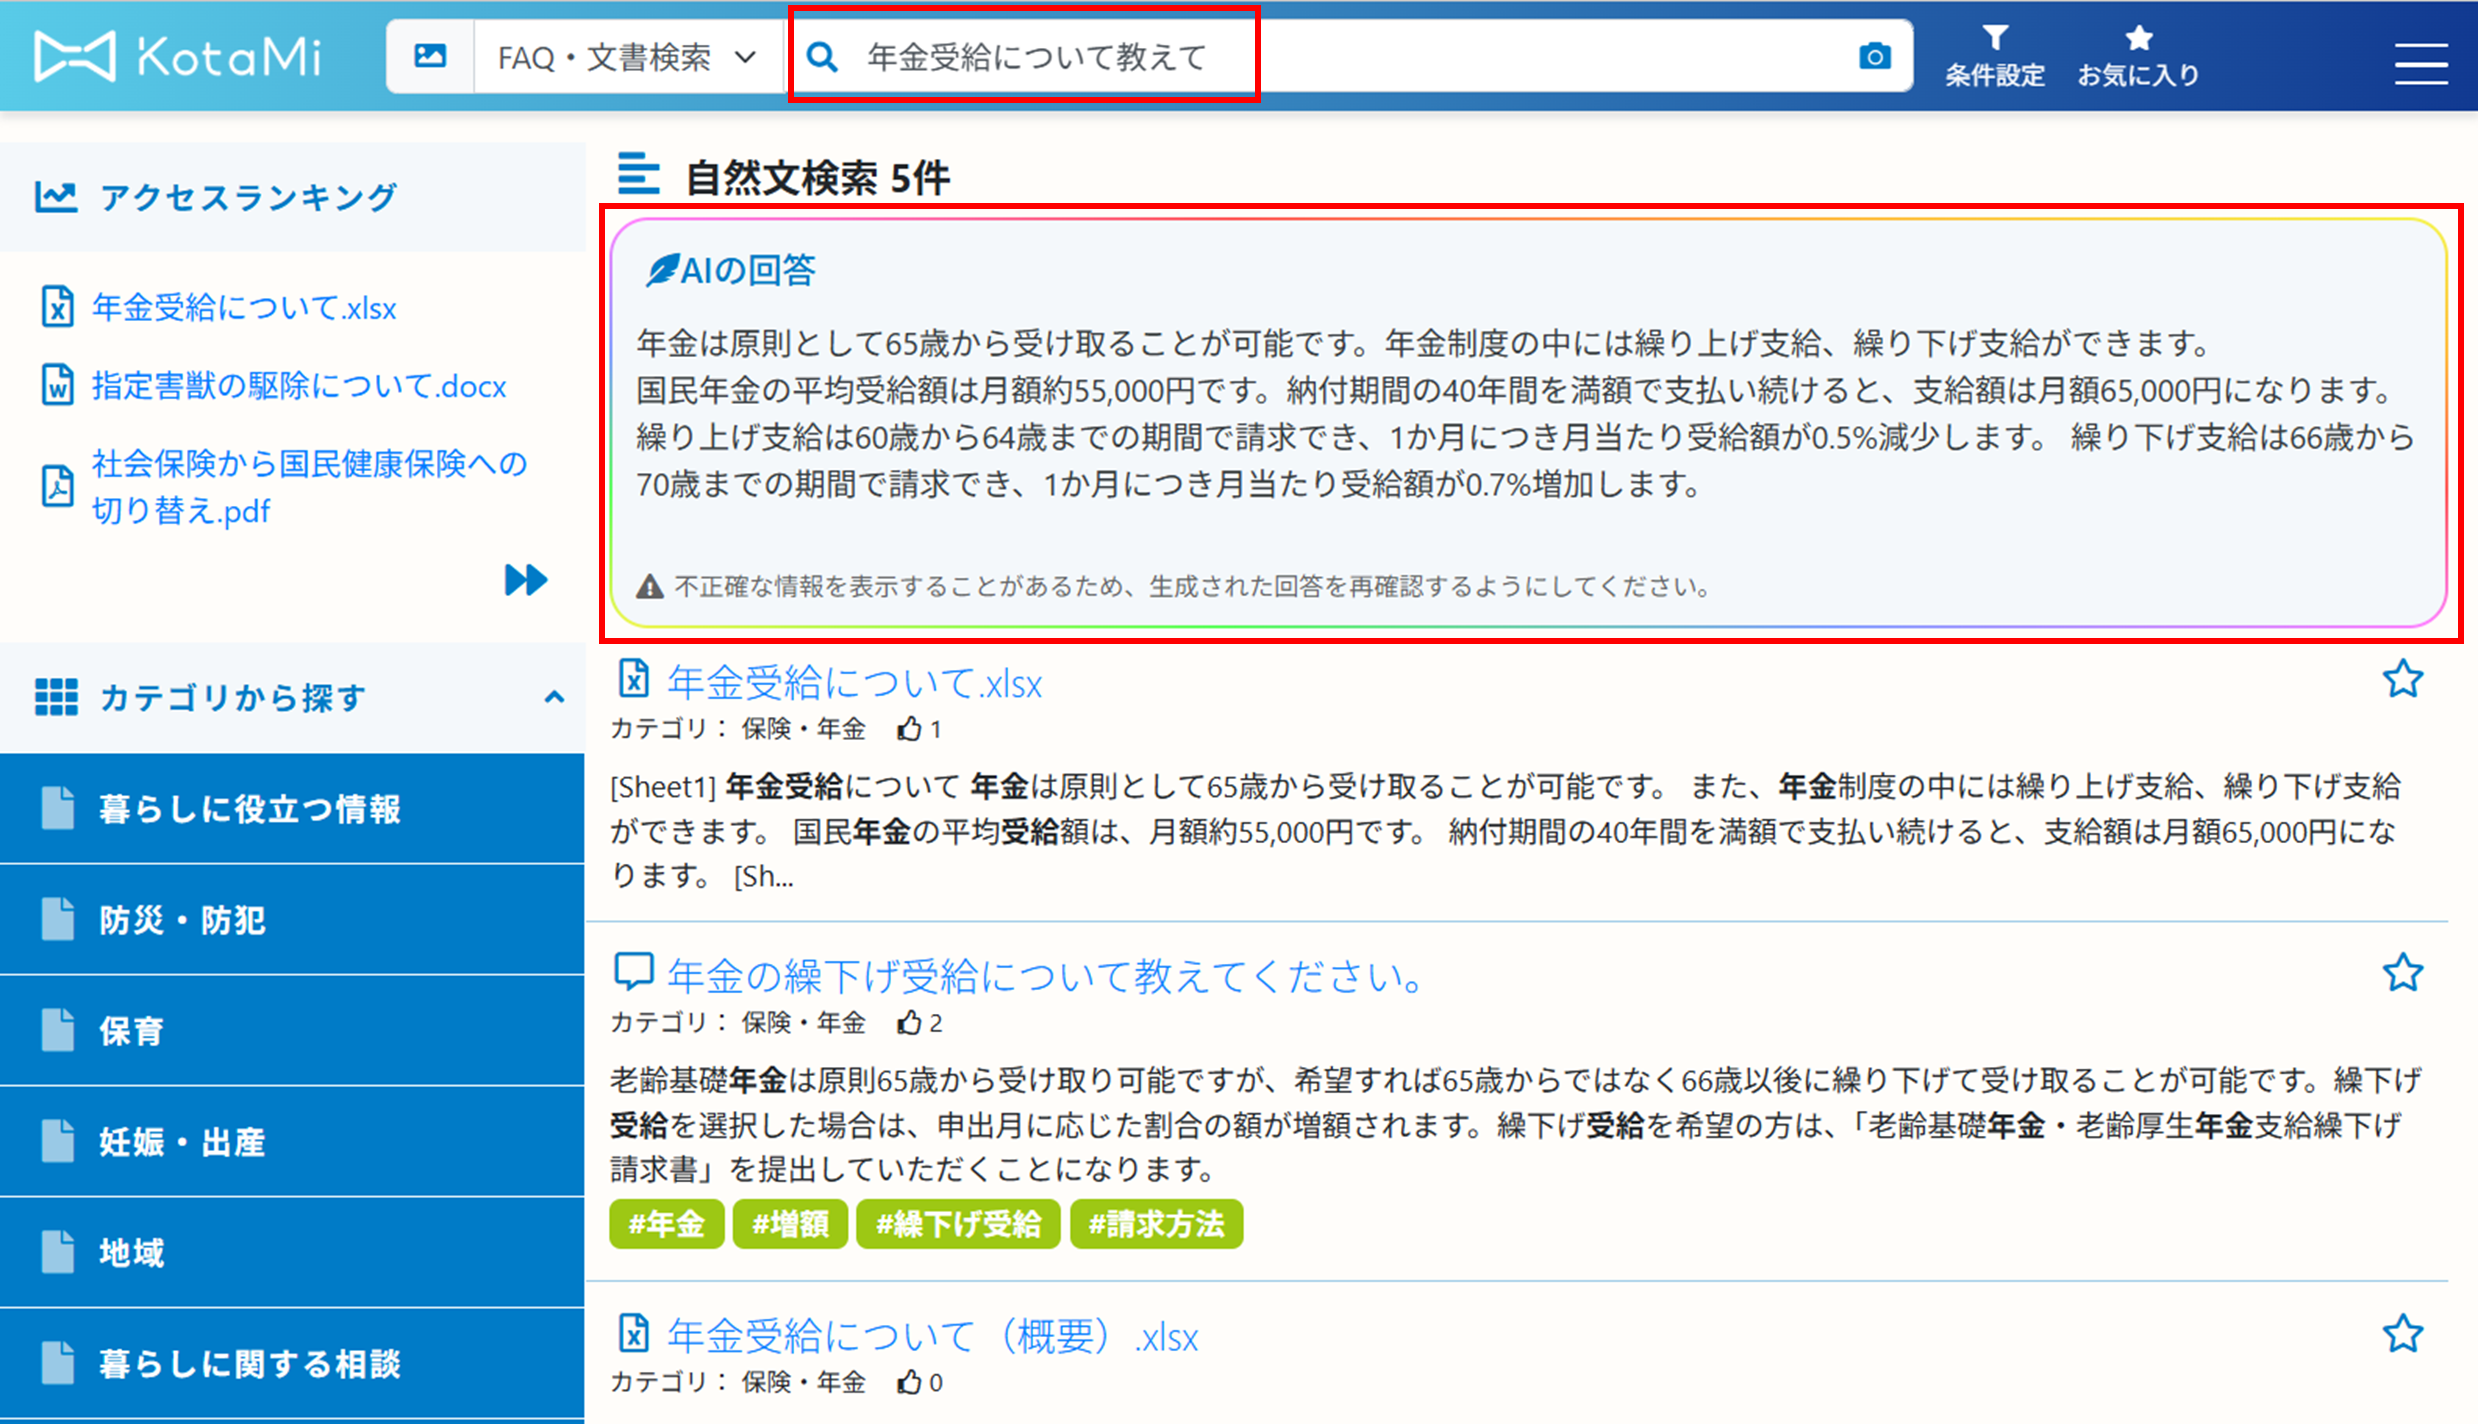Click the camera icon in search bar
Viewport: 2478px width, 1424px height.
pyautogui.click(x=1874, y=56)
